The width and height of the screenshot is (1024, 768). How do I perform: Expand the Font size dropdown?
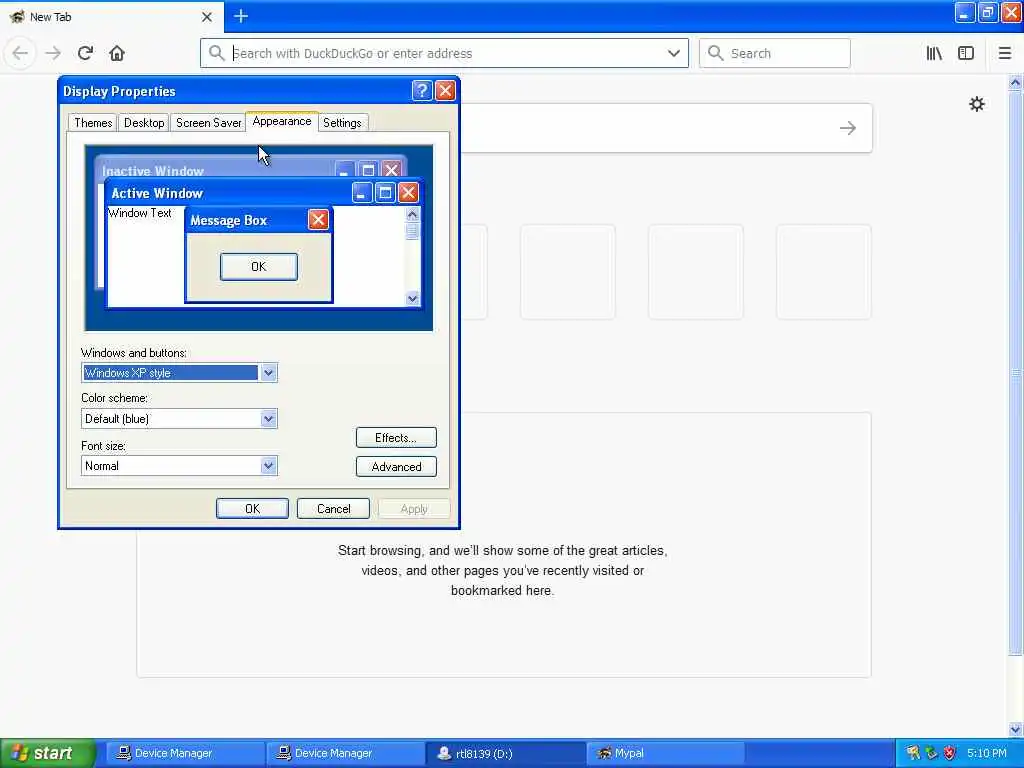pyautogui.click(x=268, y=466)
